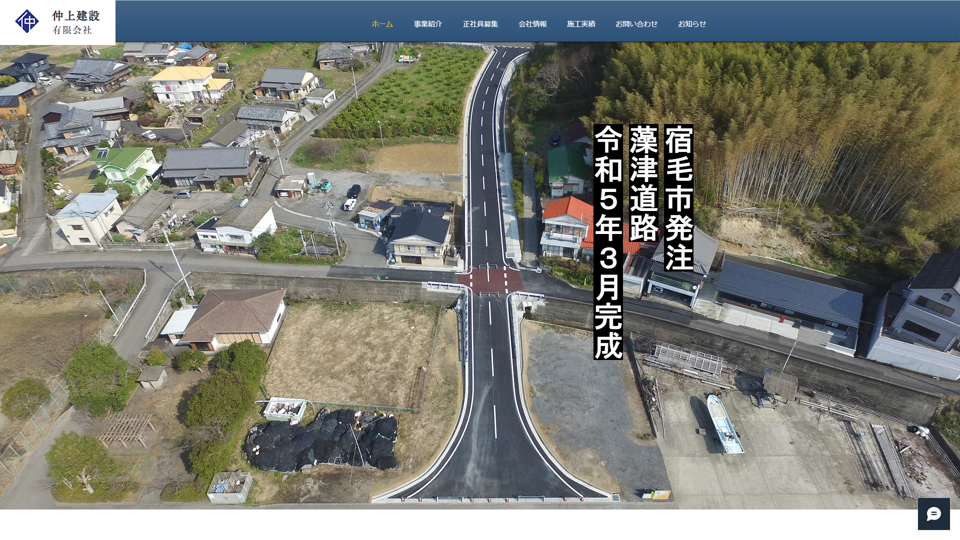Screen dimensions: 960x540
Task: Click the 仲上建設 company name
Action: tap(76, 15)
